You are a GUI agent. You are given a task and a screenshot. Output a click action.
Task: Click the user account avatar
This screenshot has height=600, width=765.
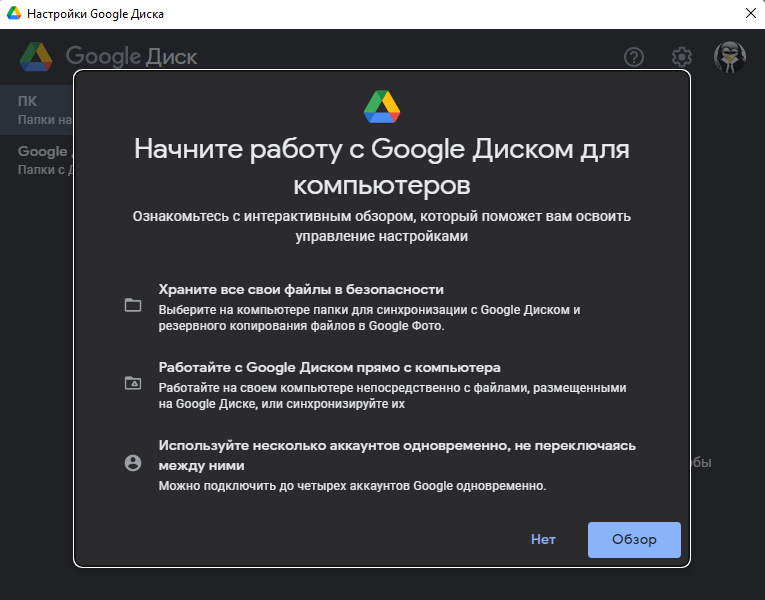pyautogui.click(x=729, y=57)
